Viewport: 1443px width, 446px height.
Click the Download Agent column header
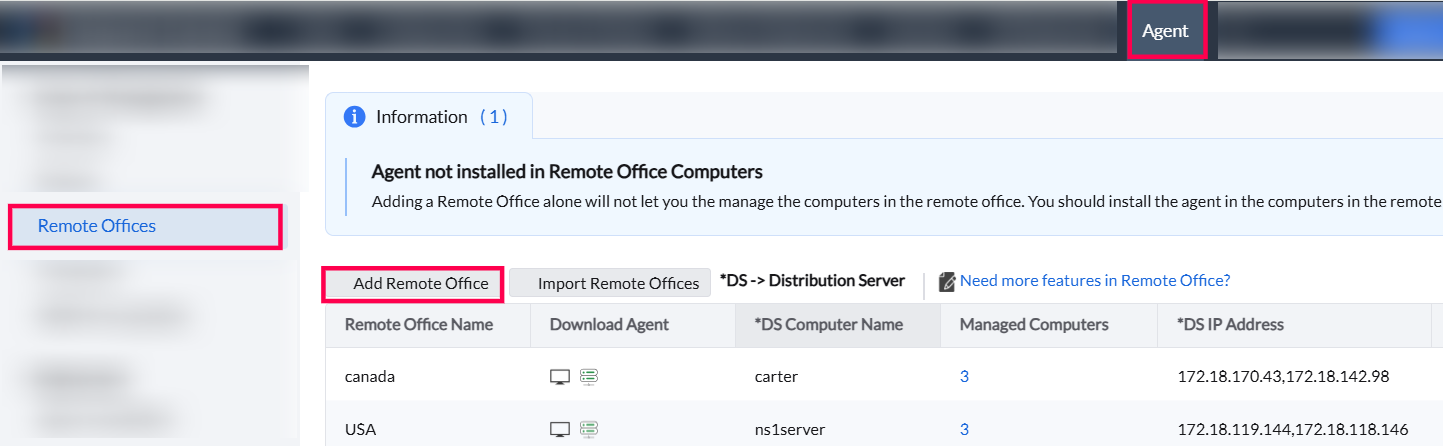pos(609,324)
